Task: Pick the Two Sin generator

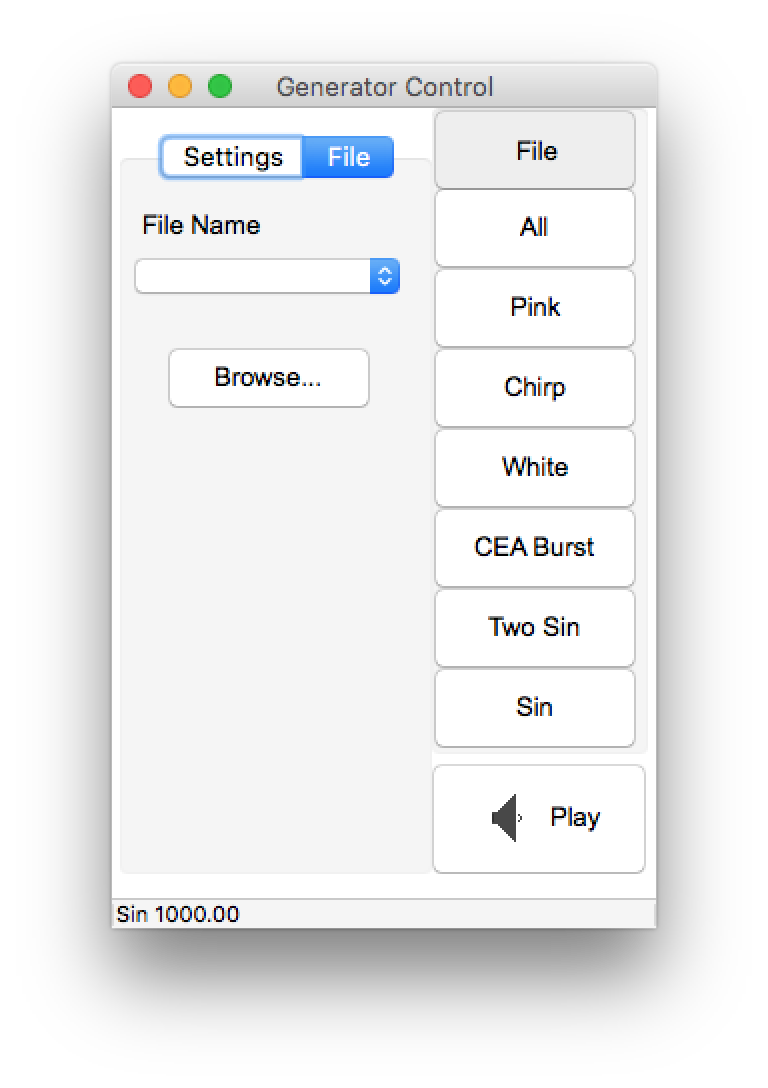Action: [x=535, y=628]
